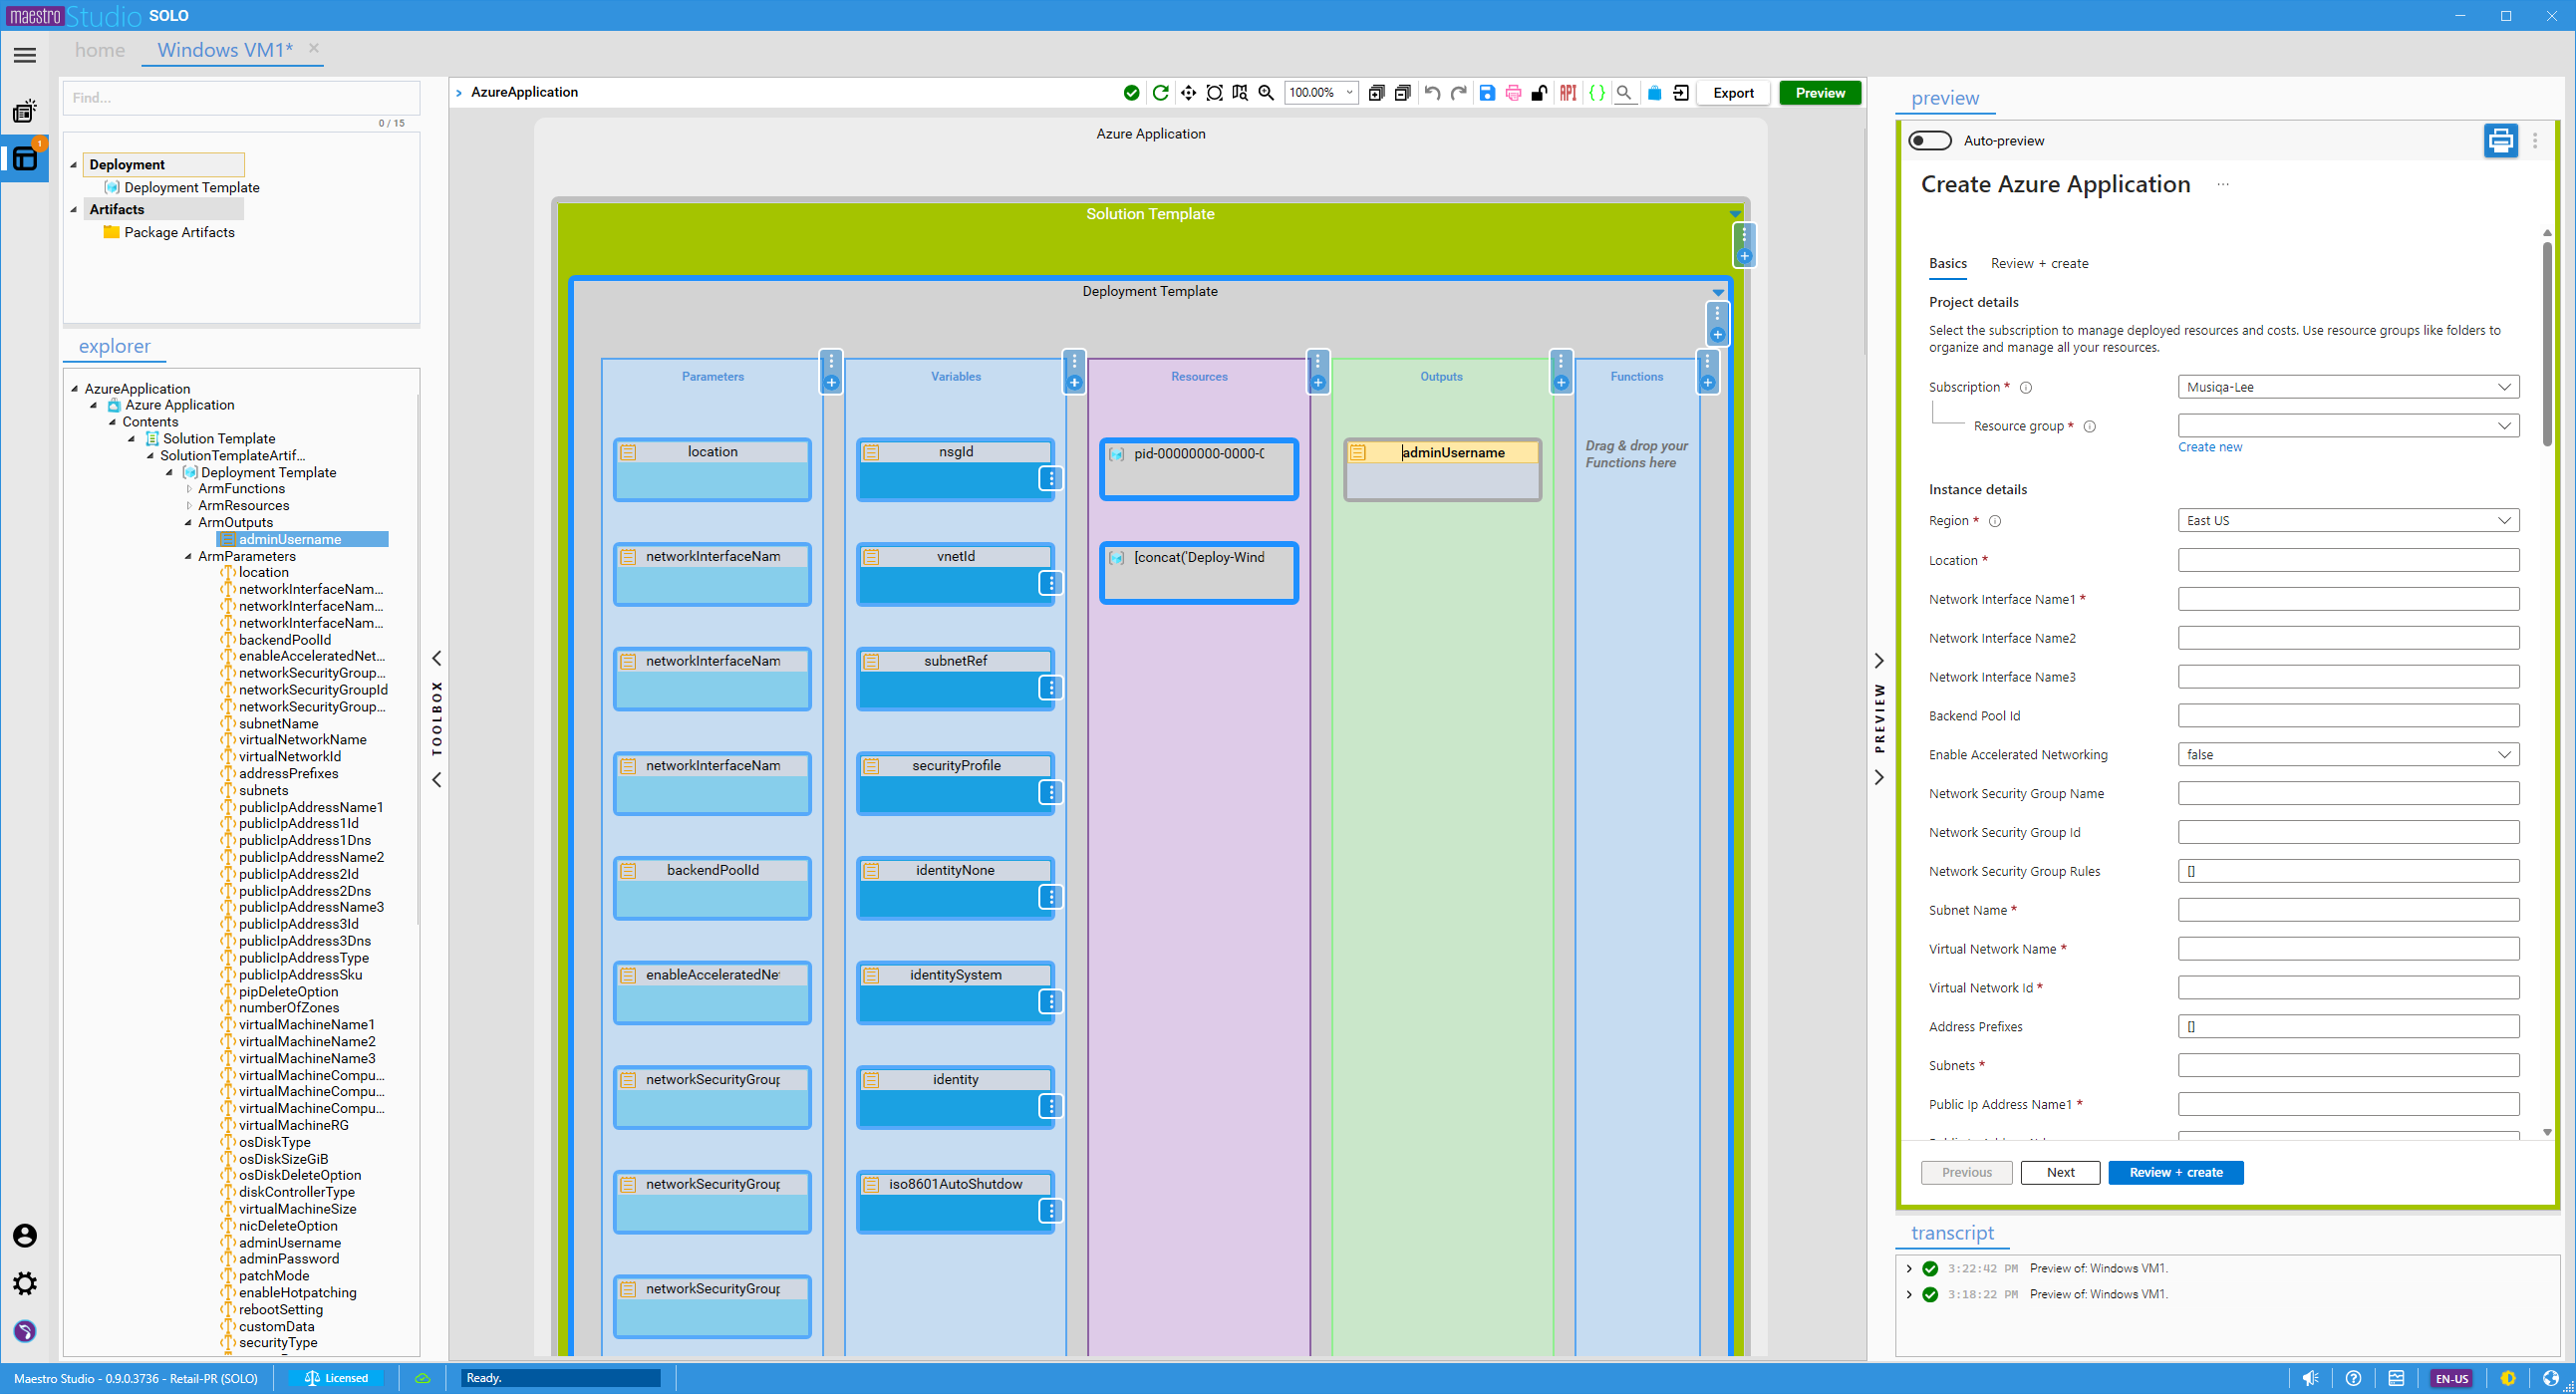Select Package Artifacts in the tree
2576x1394 pixels.
click(179, 232)
